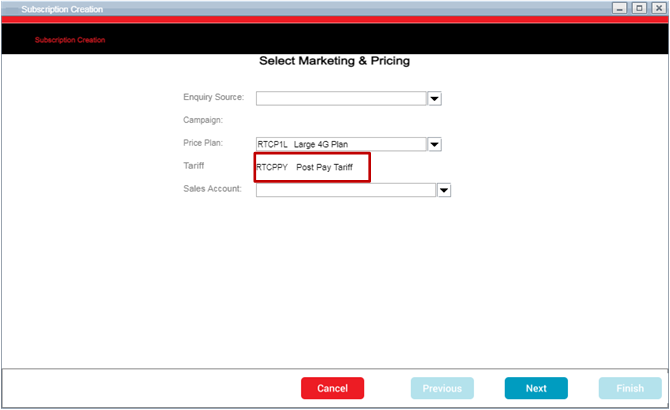Viewport: 670px width, 410px height.
Task: Click the Enquiry Source label
Action: click(x=214, y=97)
